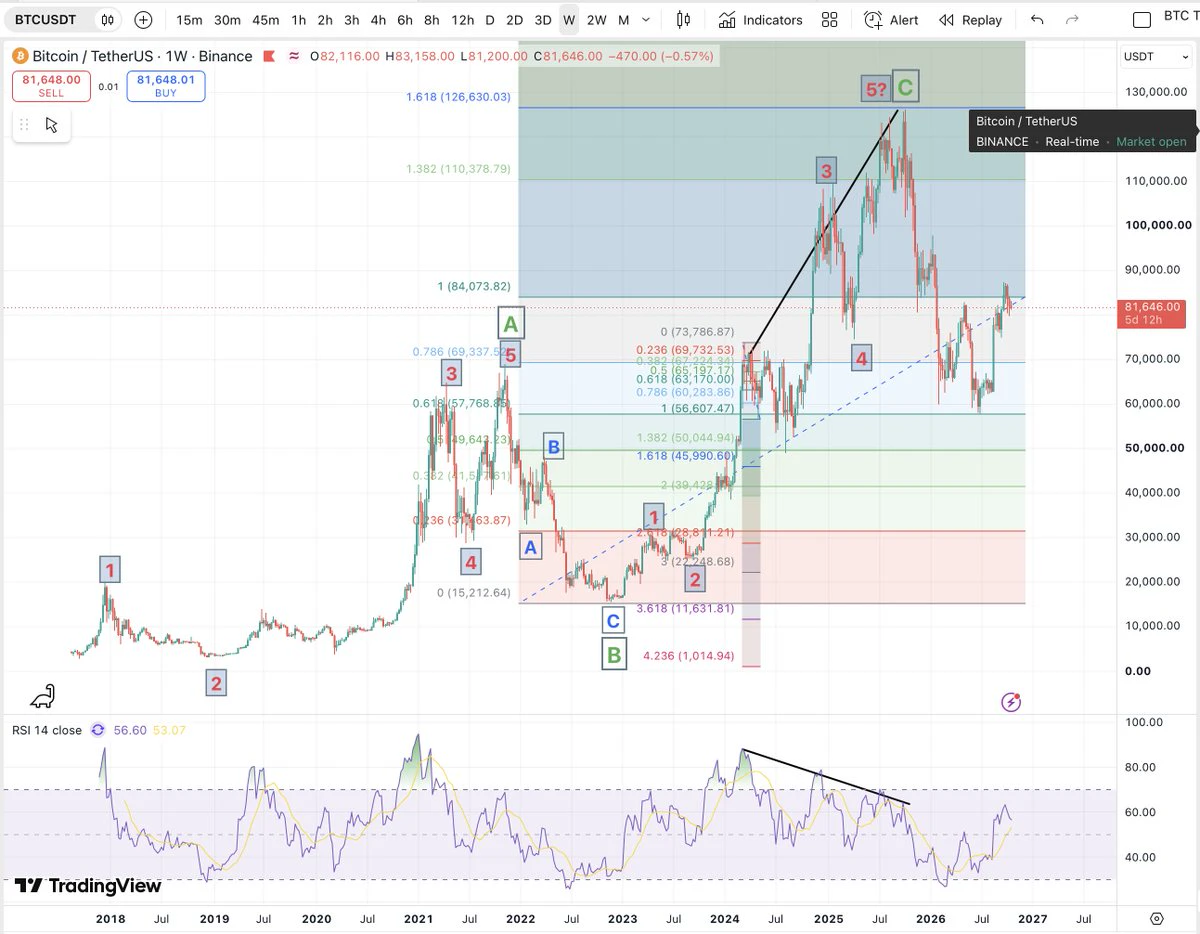Screen dimensions: 1200x934
Task: Click the blue BUY 81,648.01 button
Action: pyautogui.click(x=166, y=86)
